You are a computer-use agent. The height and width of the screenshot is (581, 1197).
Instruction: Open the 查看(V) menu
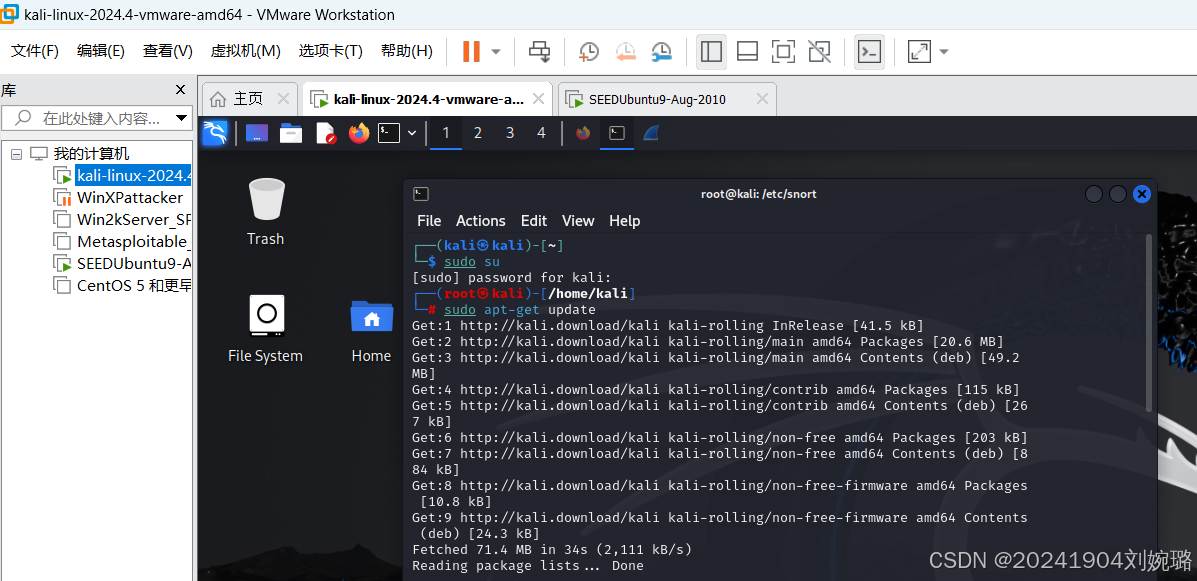(167, 51)
